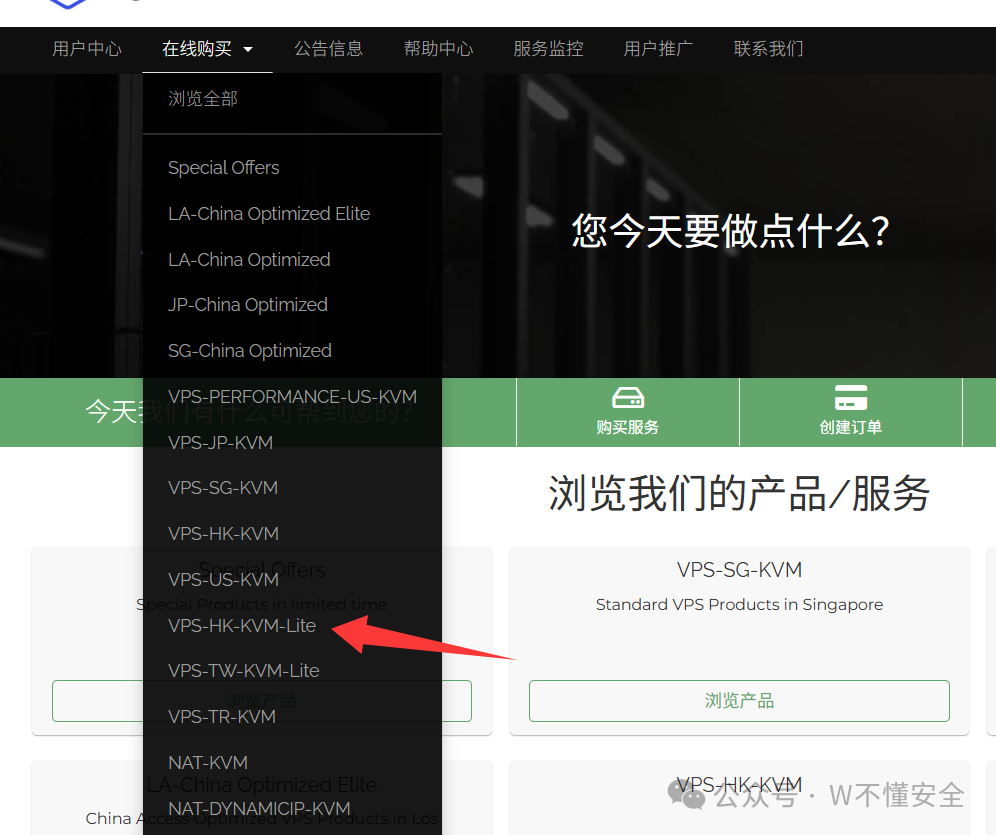Open the 用户中心 menu item
The height and width of the screenshot is (835, 996).
(87, 48)
